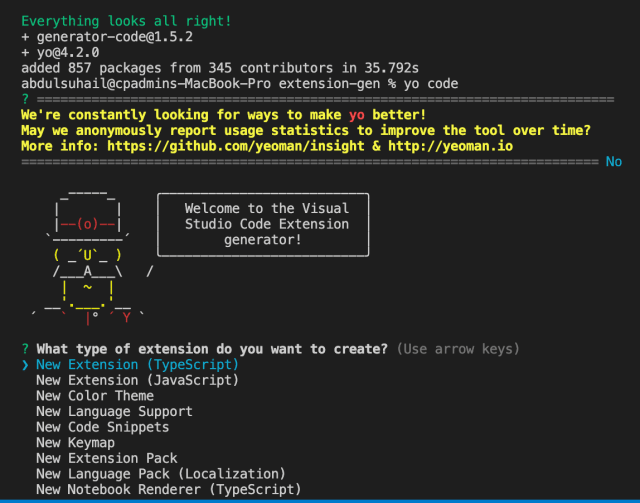The image size is (640, 503).
Task: Pick New Code Snippets option
Action: tap(102, 427)
